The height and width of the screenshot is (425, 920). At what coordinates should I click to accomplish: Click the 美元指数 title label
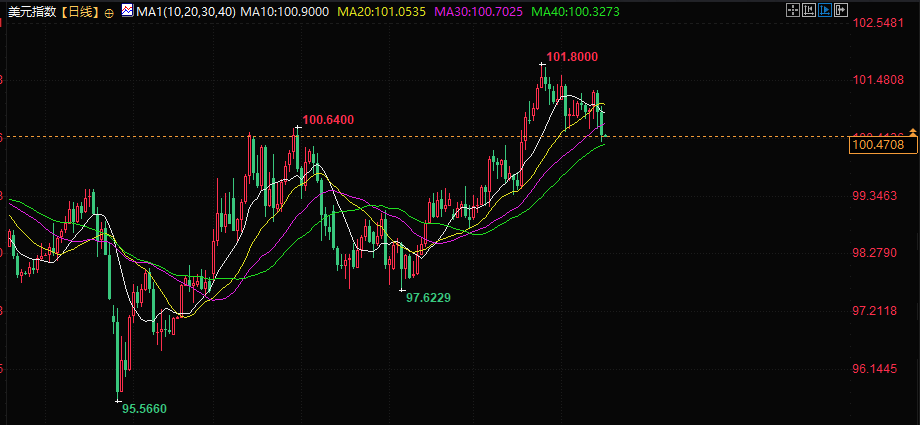click(x=25, y=11)
